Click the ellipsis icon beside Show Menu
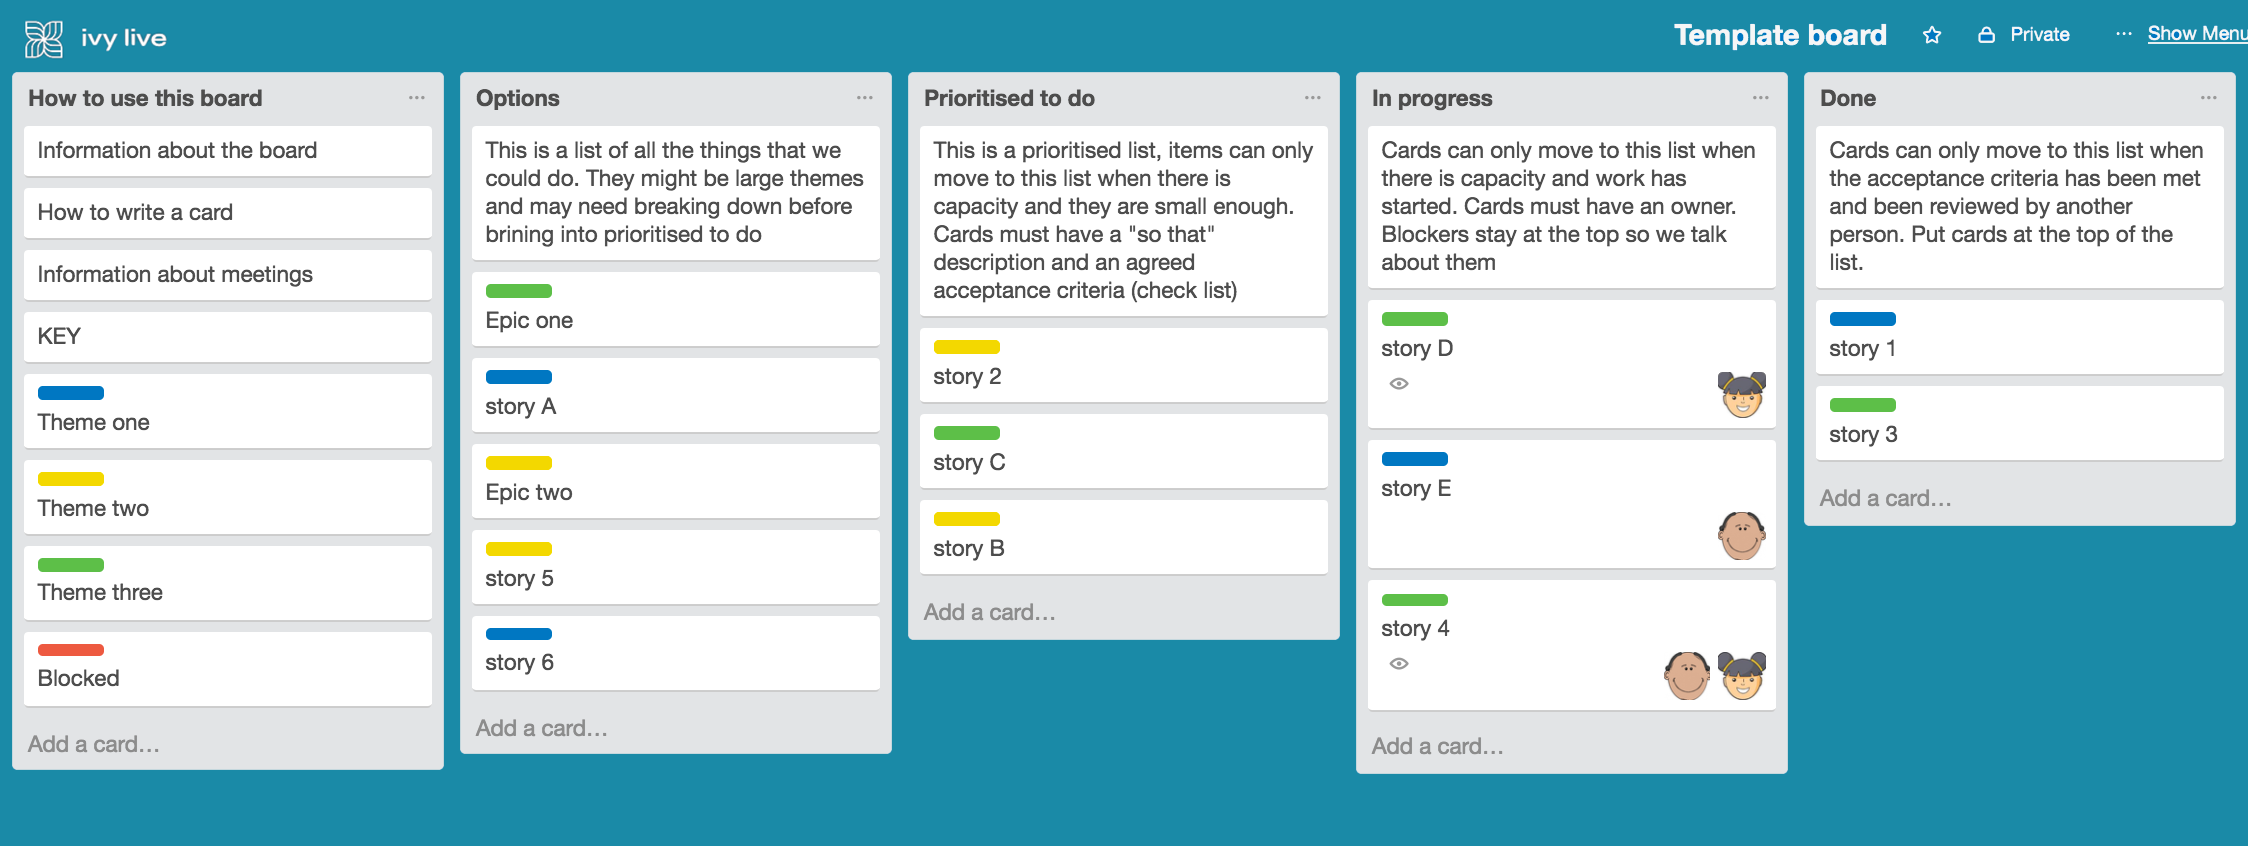Viewport: 2248px width, 846px height. [x=2123, y=34]
